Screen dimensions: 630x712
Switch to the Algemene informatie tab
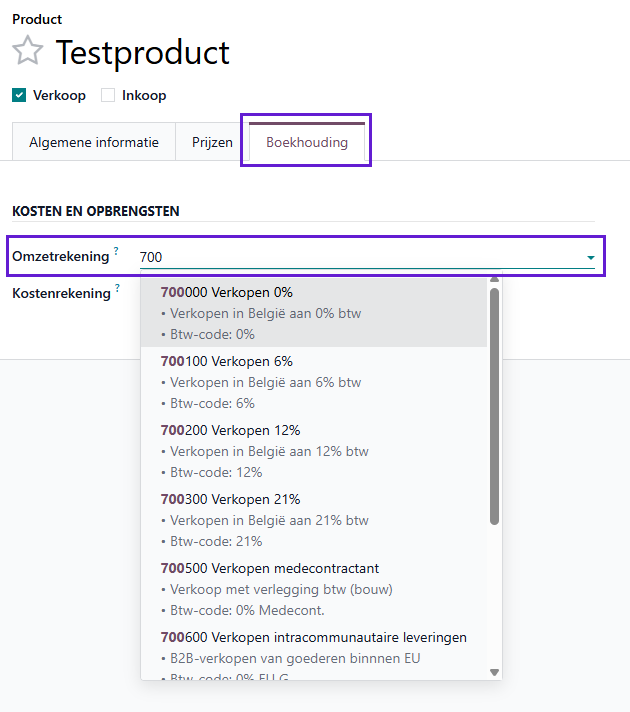tap(94, 143)
